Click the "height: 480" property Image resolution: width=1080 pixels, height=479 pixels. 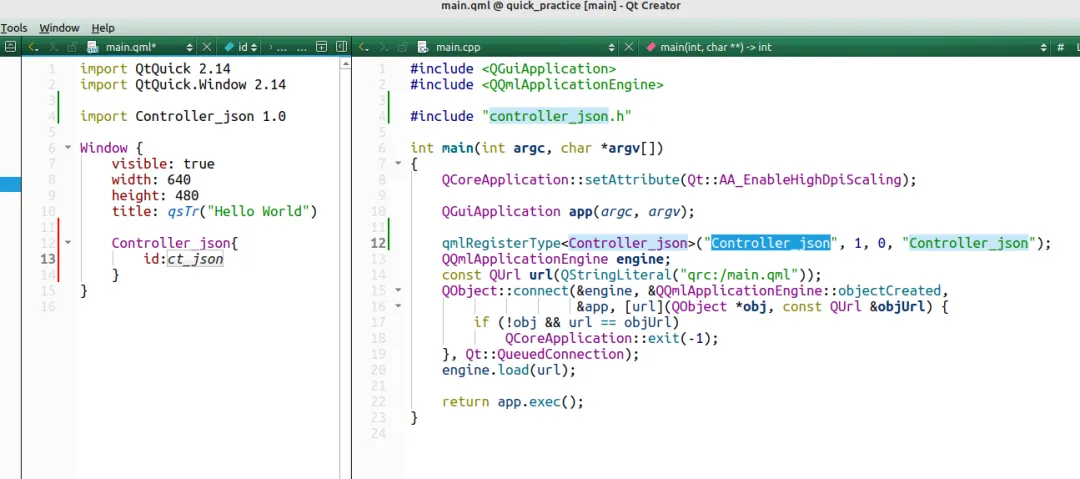tap(155, 196)
